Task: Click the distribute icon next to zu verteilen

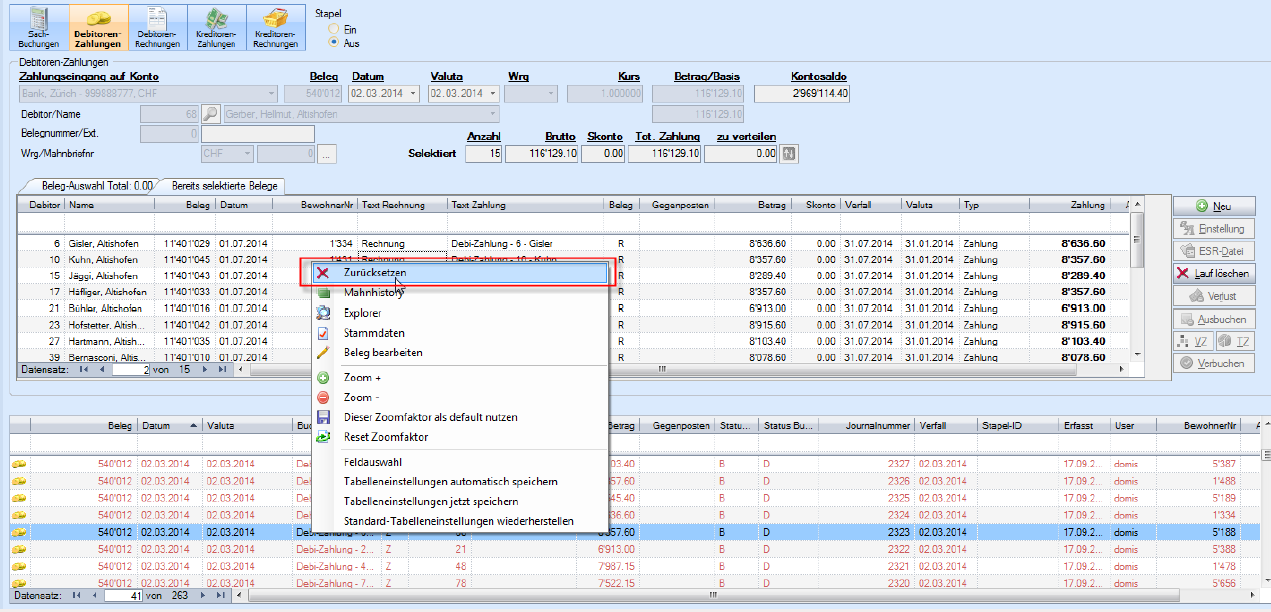Action: (790, 154)
